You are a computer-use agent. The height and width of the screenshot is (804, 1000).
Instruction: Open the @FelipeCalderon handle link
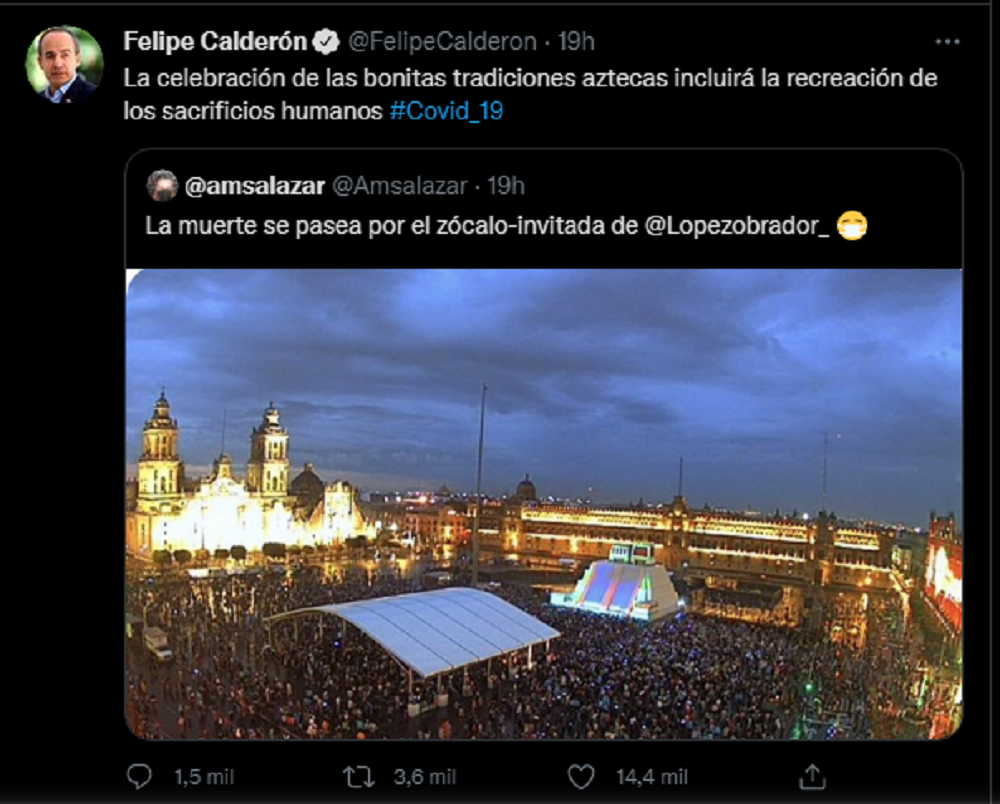(x=443, y=42)
